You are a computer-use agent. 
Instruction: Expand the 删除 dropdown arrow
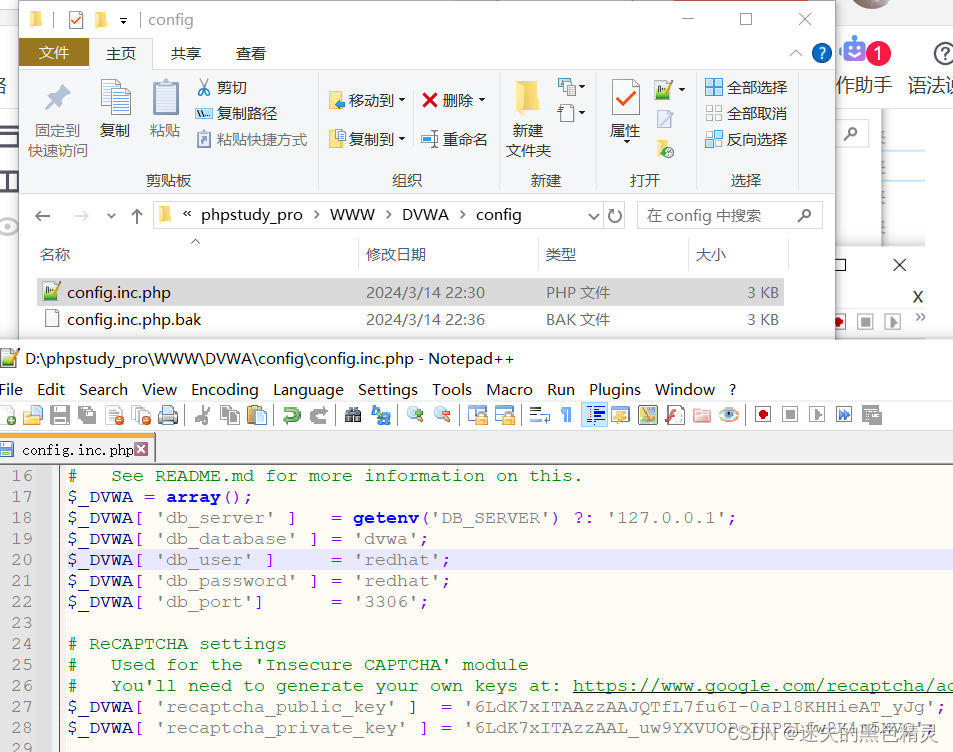[x=481, y=100]
